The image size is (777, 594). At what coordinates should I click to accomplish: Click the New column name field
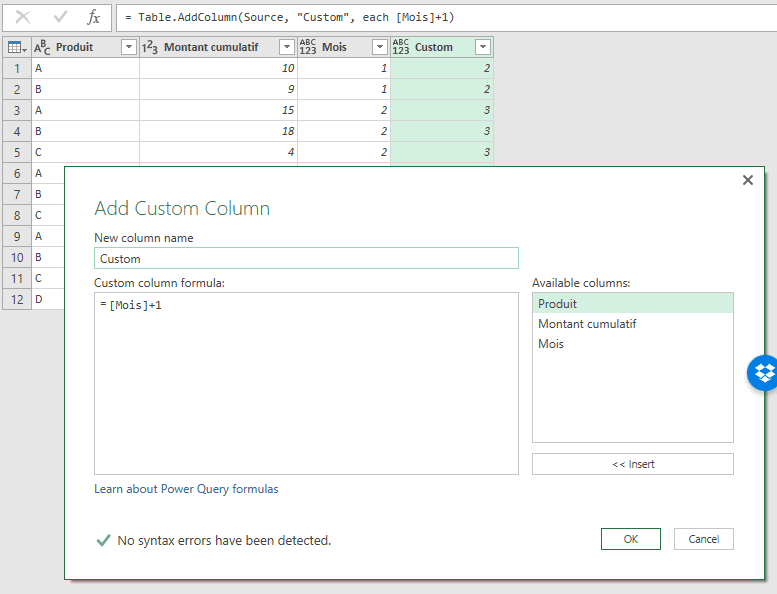(x=306, y=258)
